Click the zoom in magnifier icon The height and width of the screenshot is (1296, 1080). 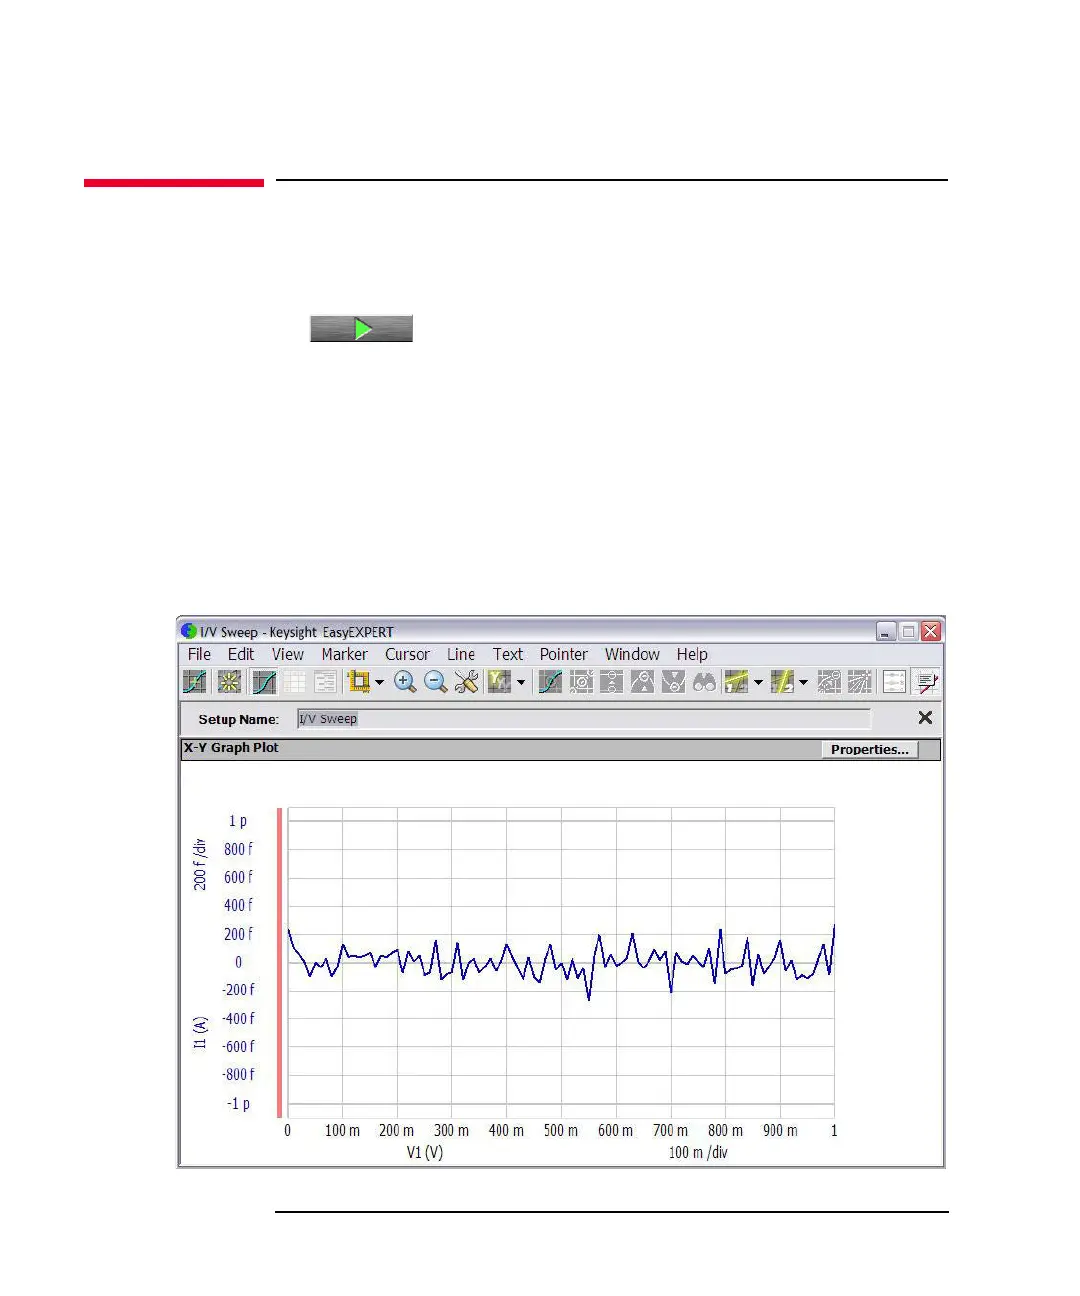405,682
